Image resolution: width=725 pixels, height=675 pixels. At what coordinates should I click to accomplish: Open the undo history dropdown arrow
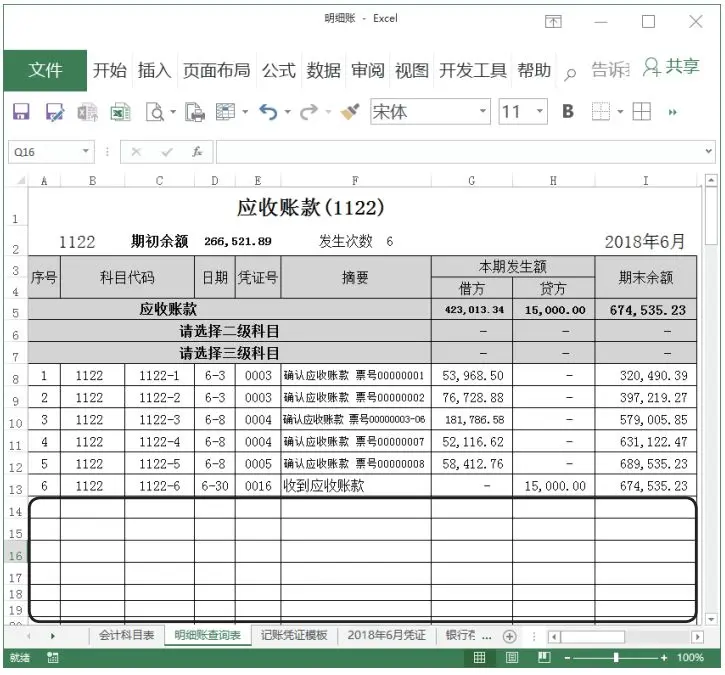click(x=287, y=112)
